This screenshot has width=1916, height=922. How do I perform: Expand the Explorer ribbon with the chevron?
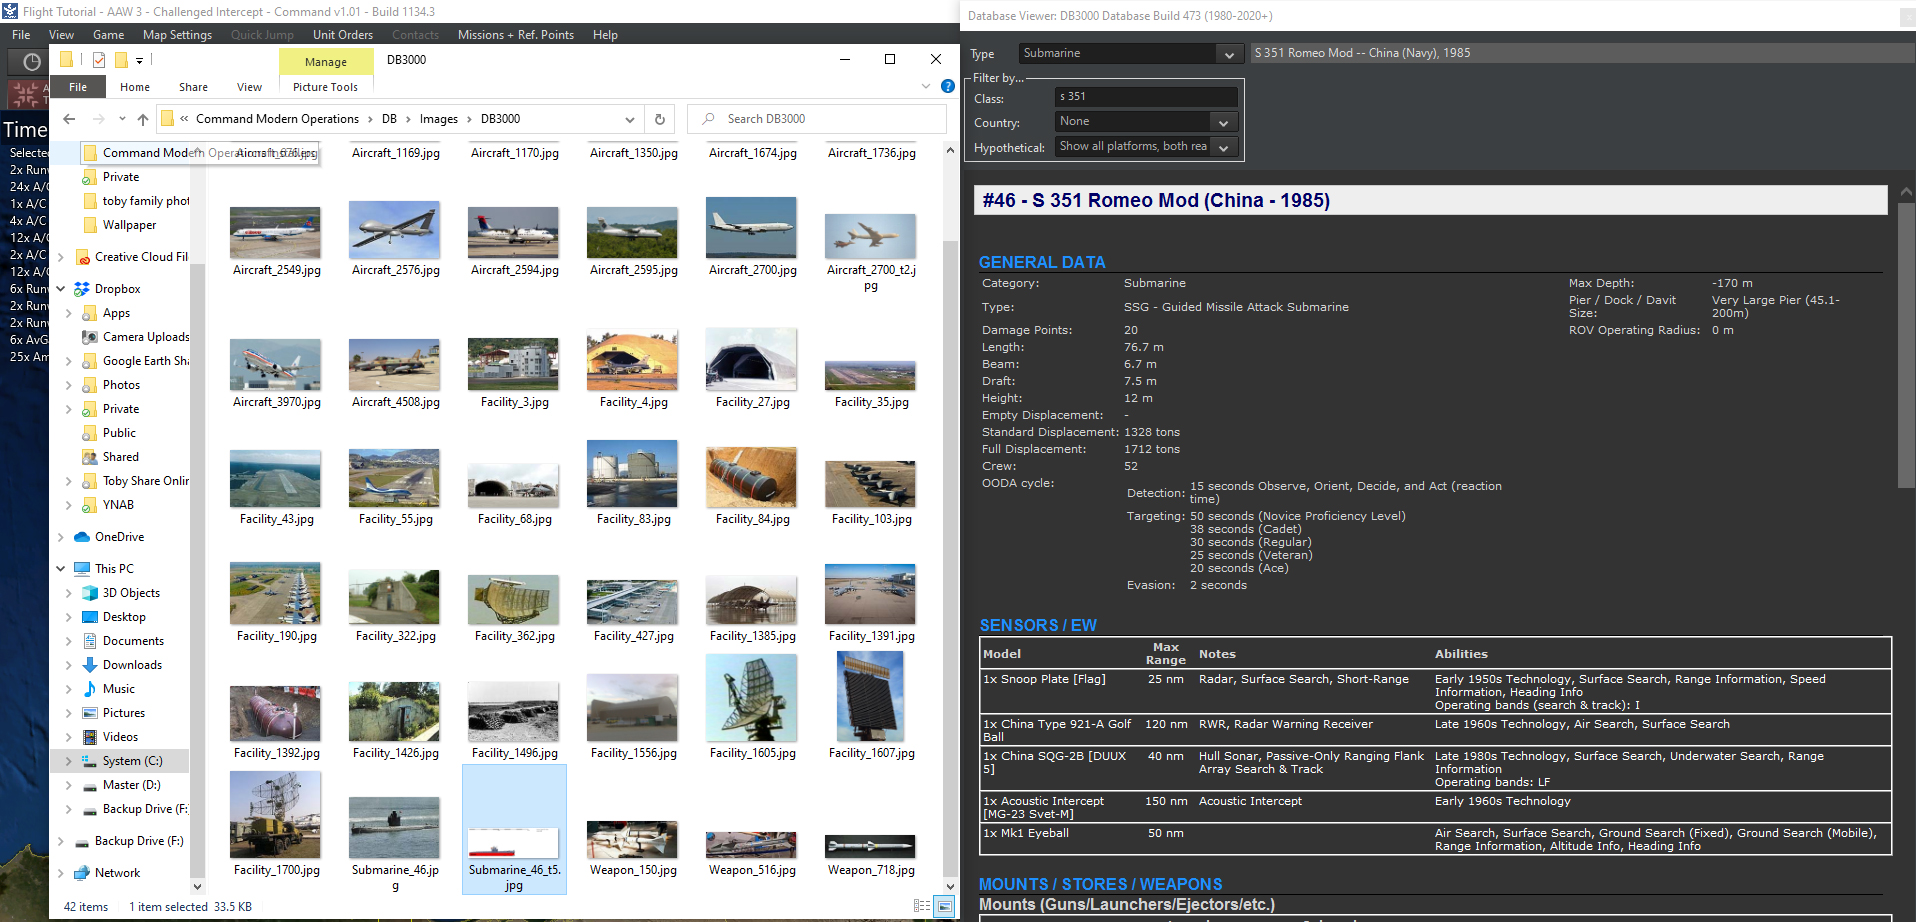926,87
